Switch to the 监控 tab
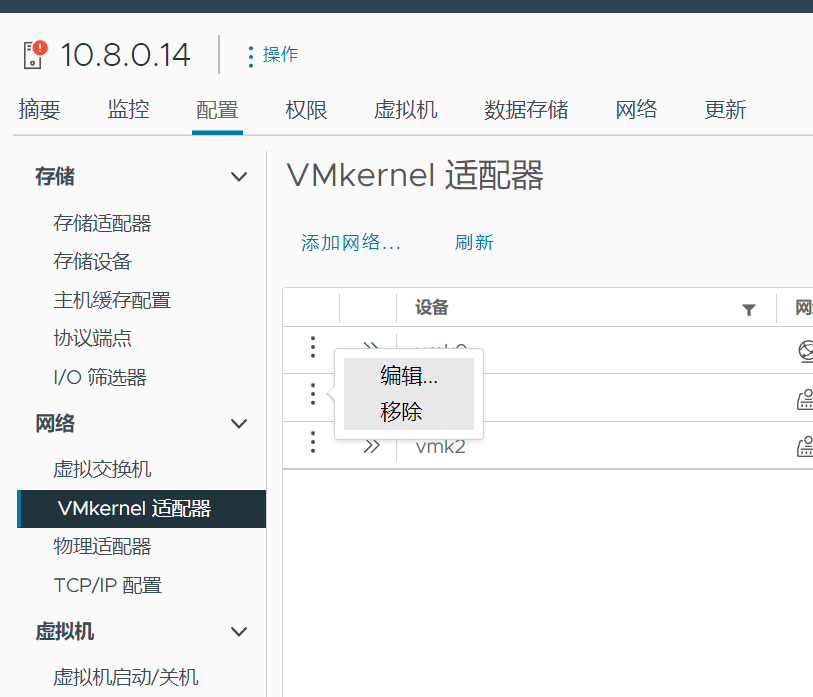Viewport: 813px width, 697px height. [128, 110]
